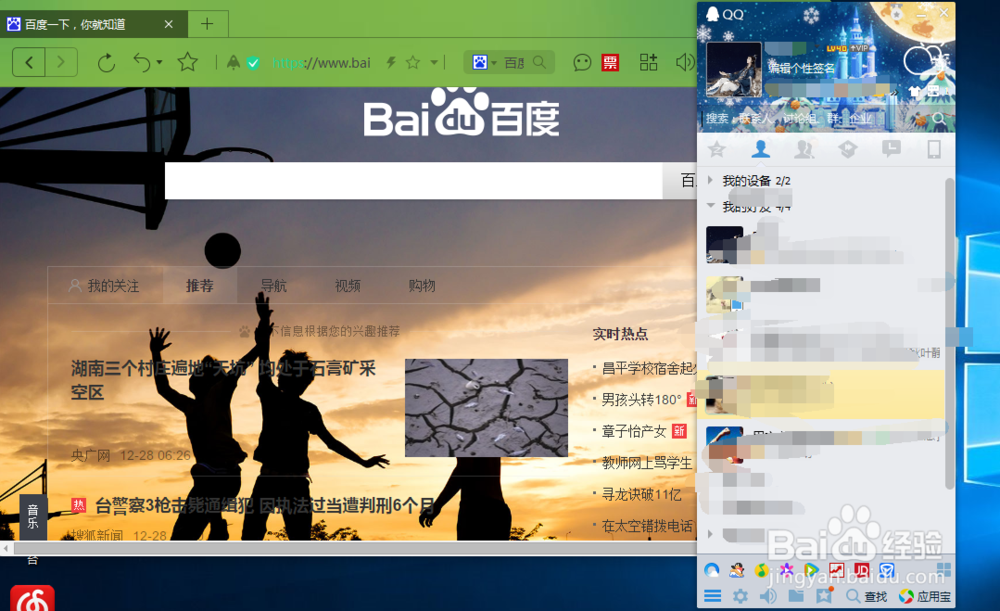Open hot topic 男孩头转180°

(x=642, y=400)
